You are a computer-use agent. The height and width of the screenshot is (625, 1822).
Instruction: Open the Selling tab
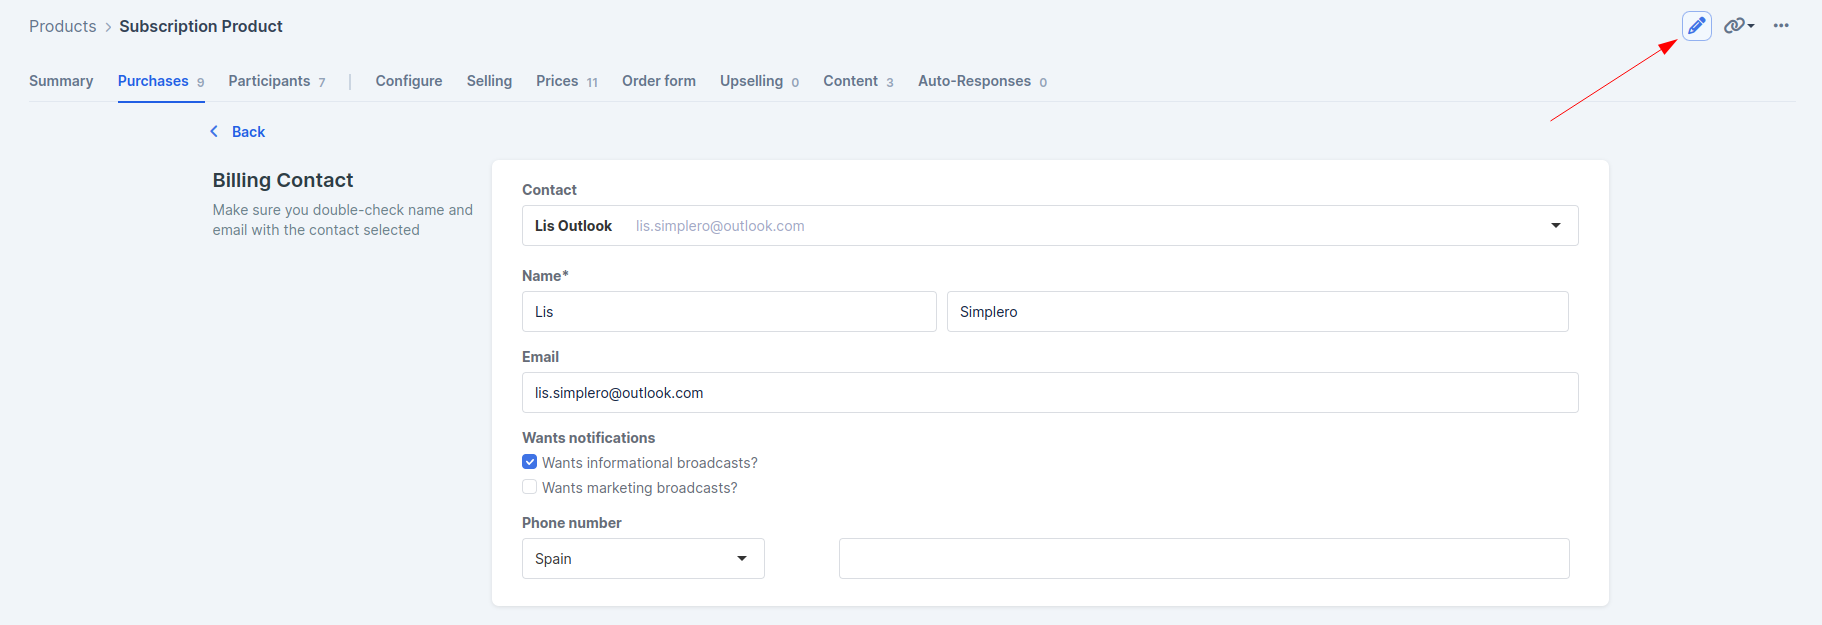(x=489, y=81)
